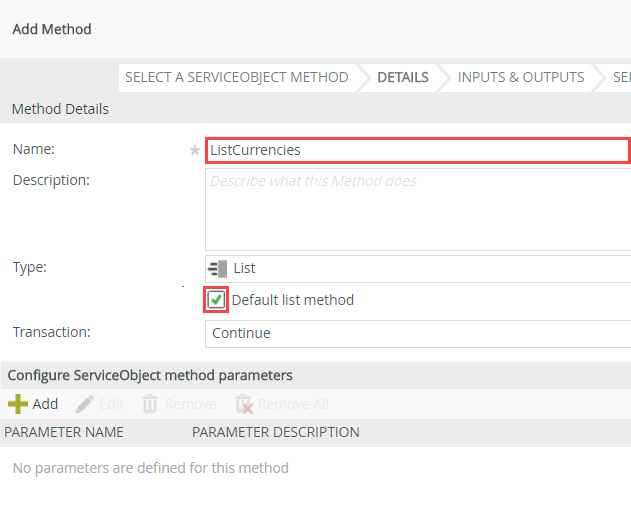Select the partially visible fourth wizard step
The height and width of the screenshot is (515, 631).
620,77
